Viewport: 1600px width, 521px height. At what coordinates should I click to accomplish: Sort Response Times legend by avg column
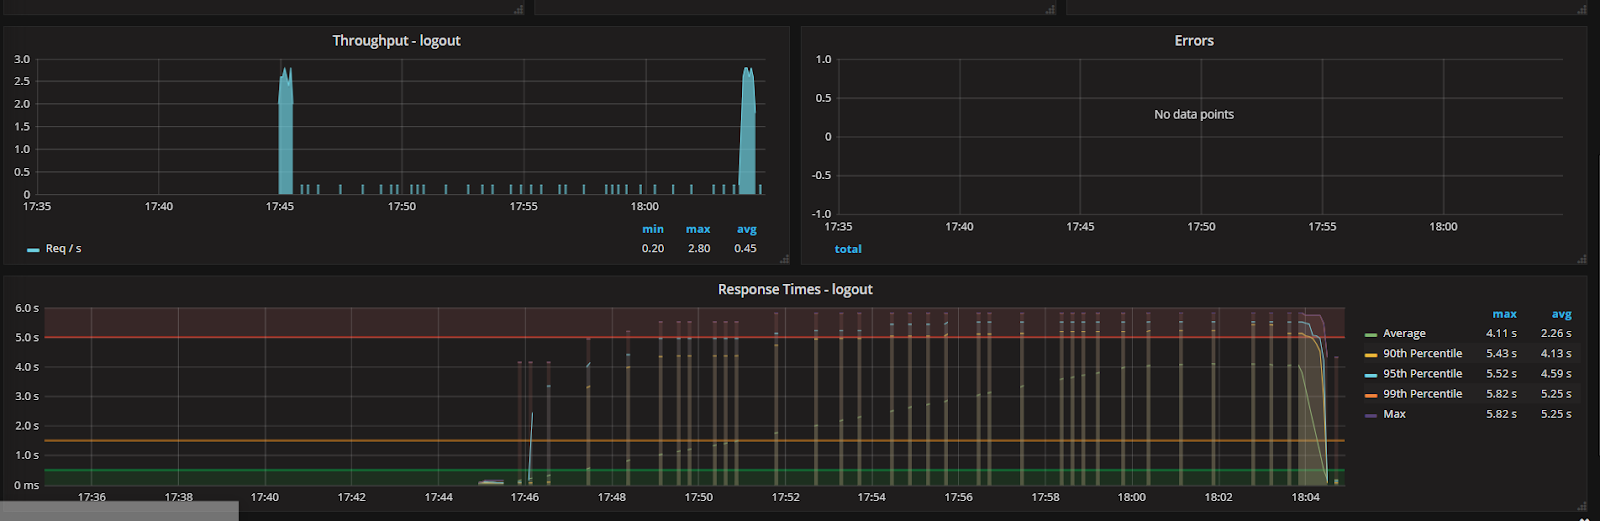click(x=1561, y=314)
